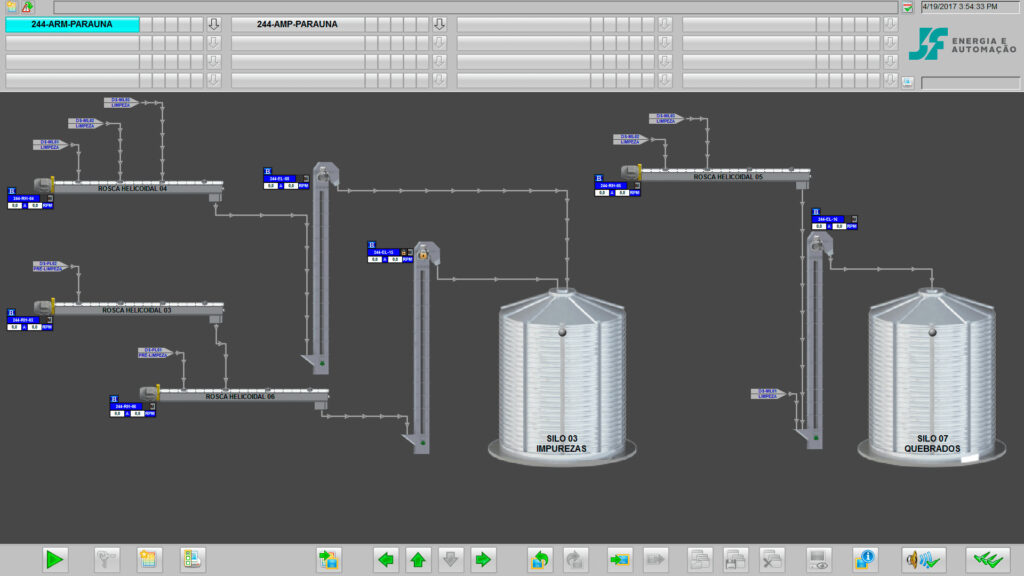This screenshot has height=576, width=1024.
Task: Click the return-to-previous-screen curved arrow icon
Action: click(x=540, y=560)
